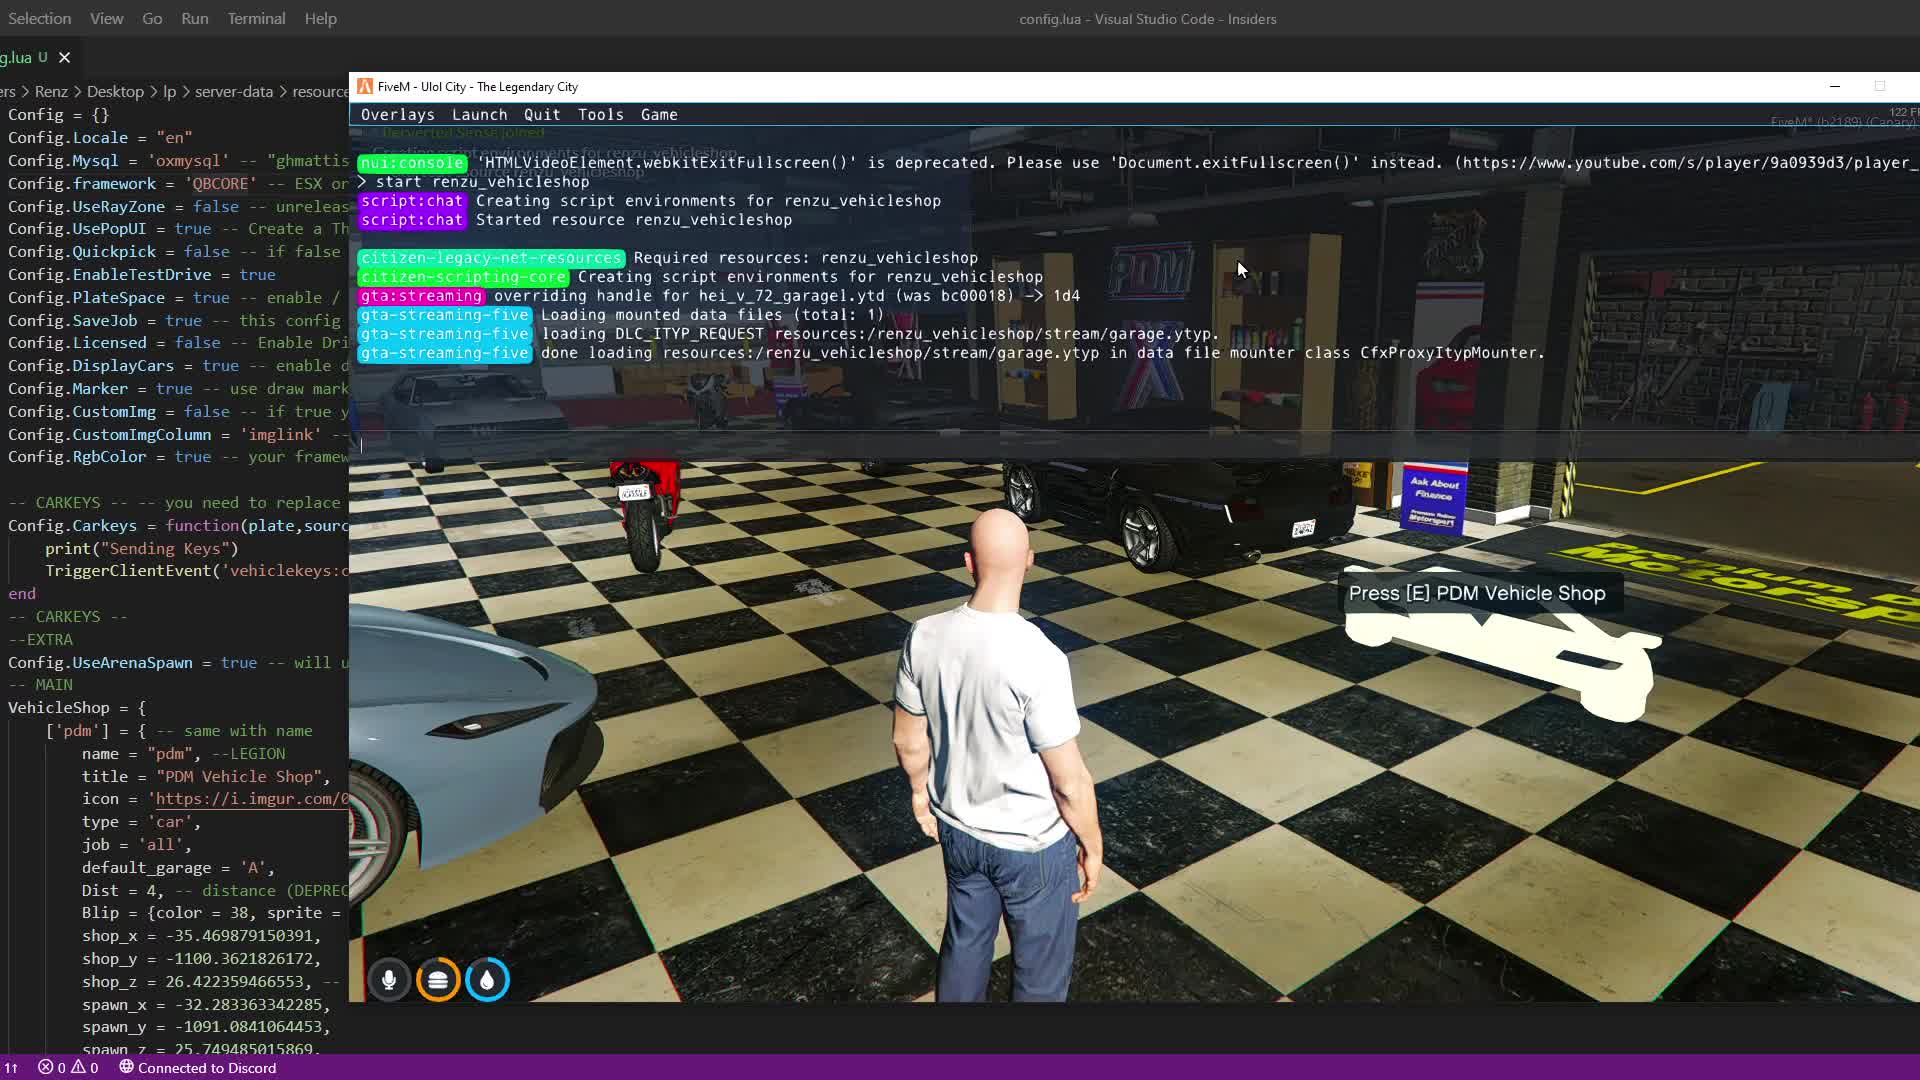Open the Game menu in FiveM
The image size is (1920, 1080).
point(659,115)
